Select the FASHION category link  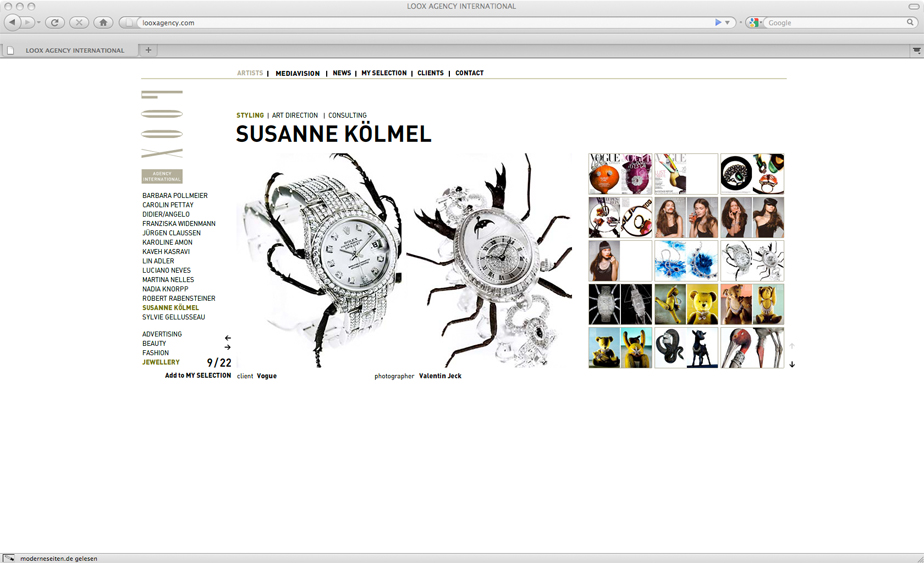pos(156,353)
